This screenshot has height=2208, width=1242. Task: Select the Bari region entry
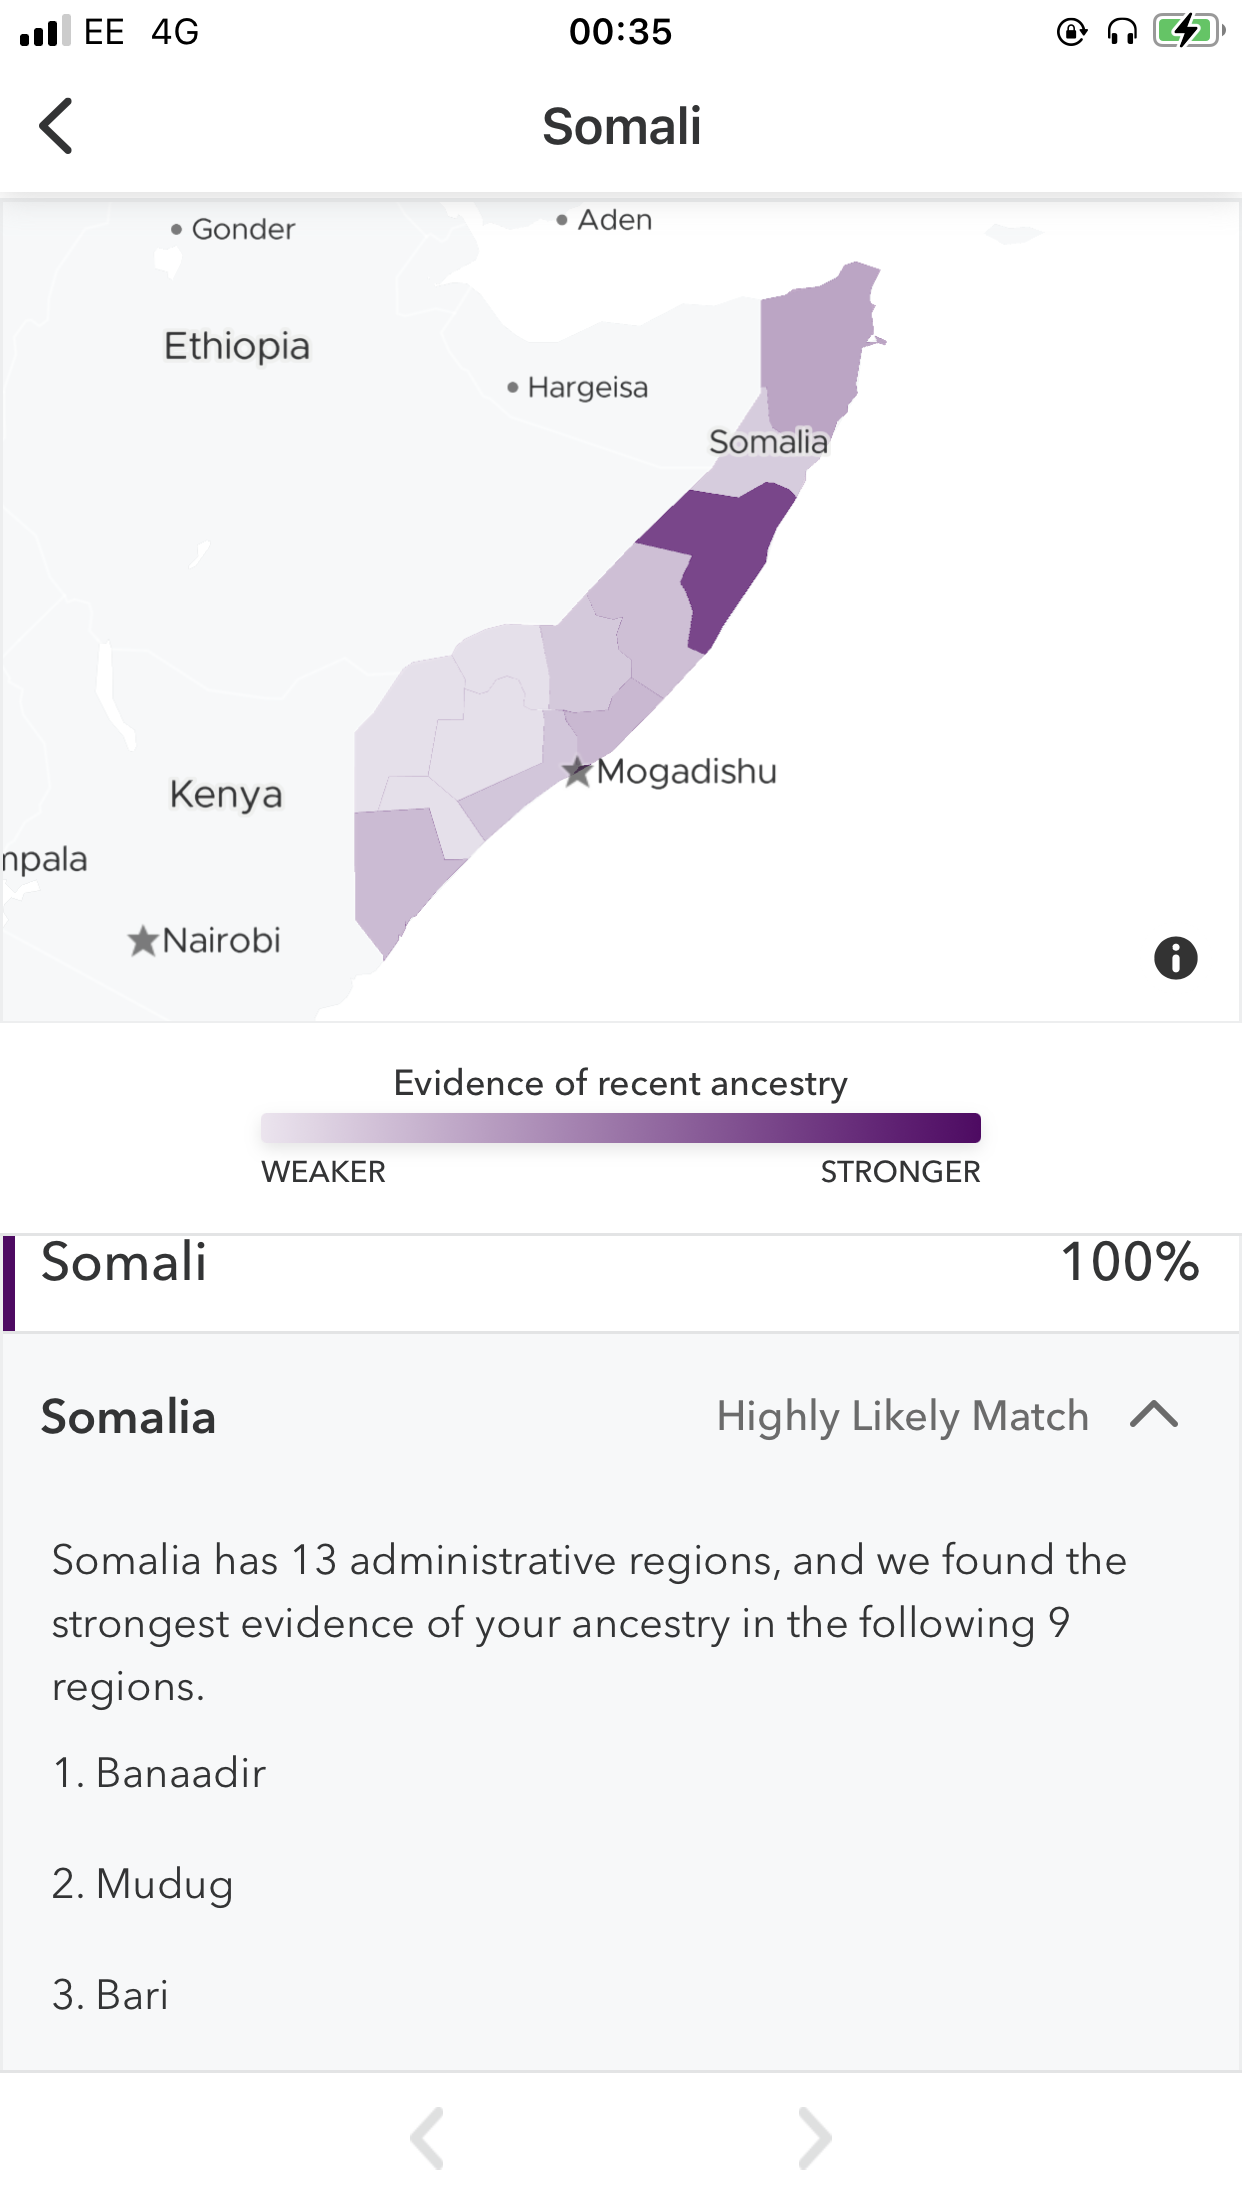click(x=110, y=1995)
